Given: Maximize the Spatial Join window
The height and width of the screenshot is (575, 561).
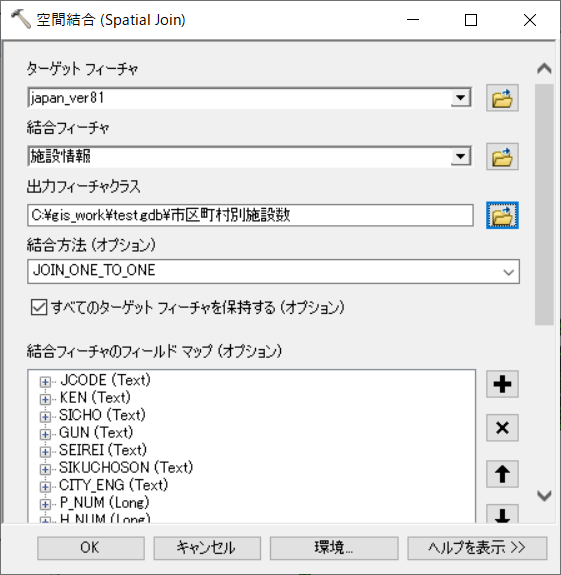Looking at the screenshot, I should tap(471, 20).
